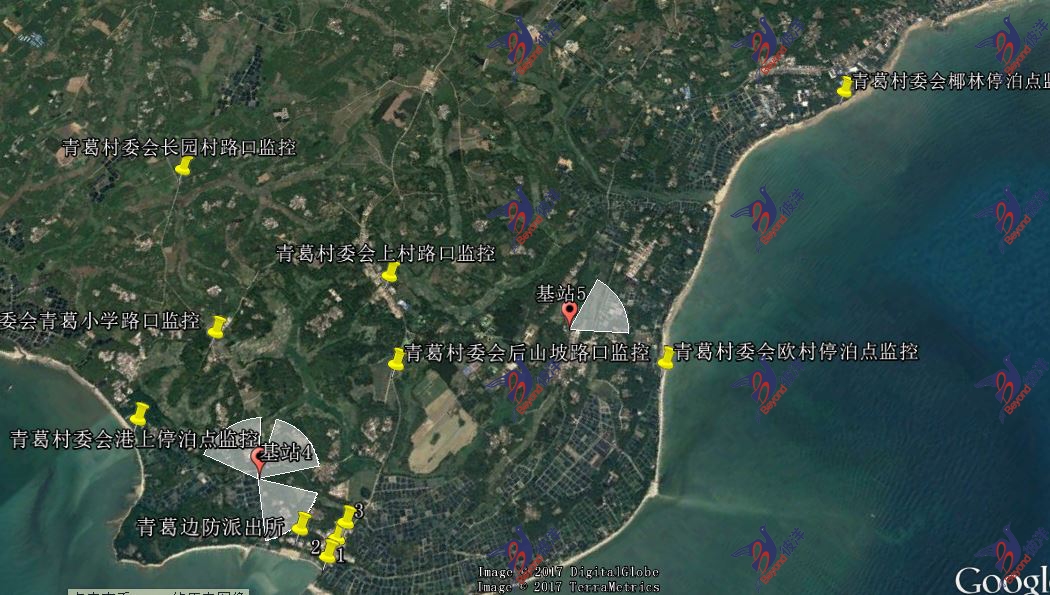Click the 青葛村委会欧村停泊点监控 label text

coord(796,352)
